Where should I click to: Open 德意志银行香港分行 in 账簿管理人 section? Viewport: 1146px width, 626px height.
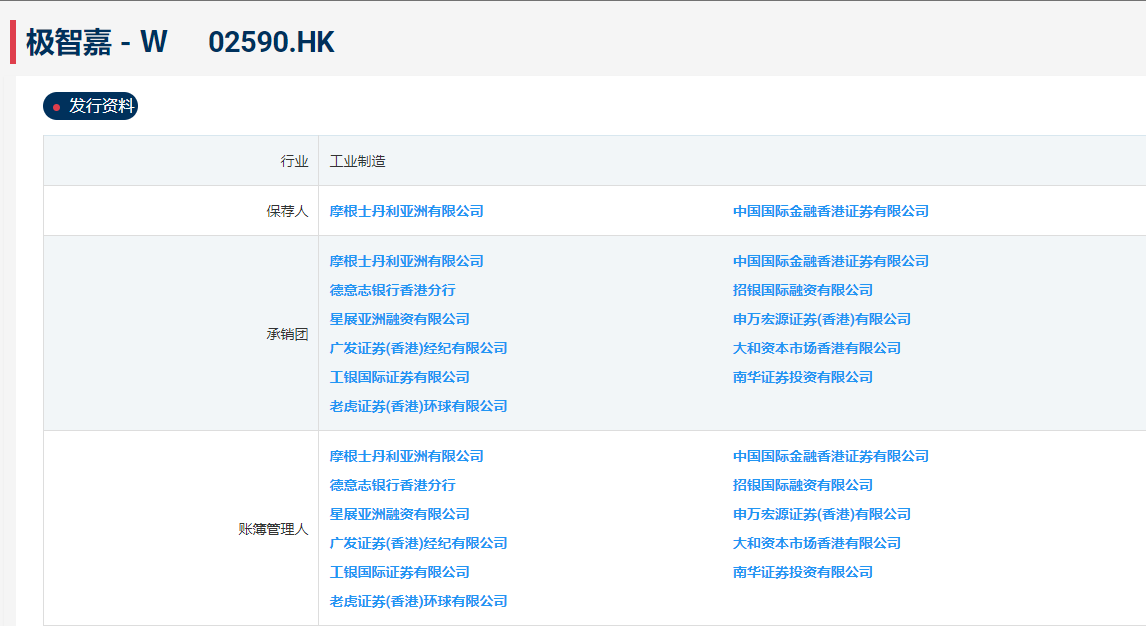(x=392, y=485)
